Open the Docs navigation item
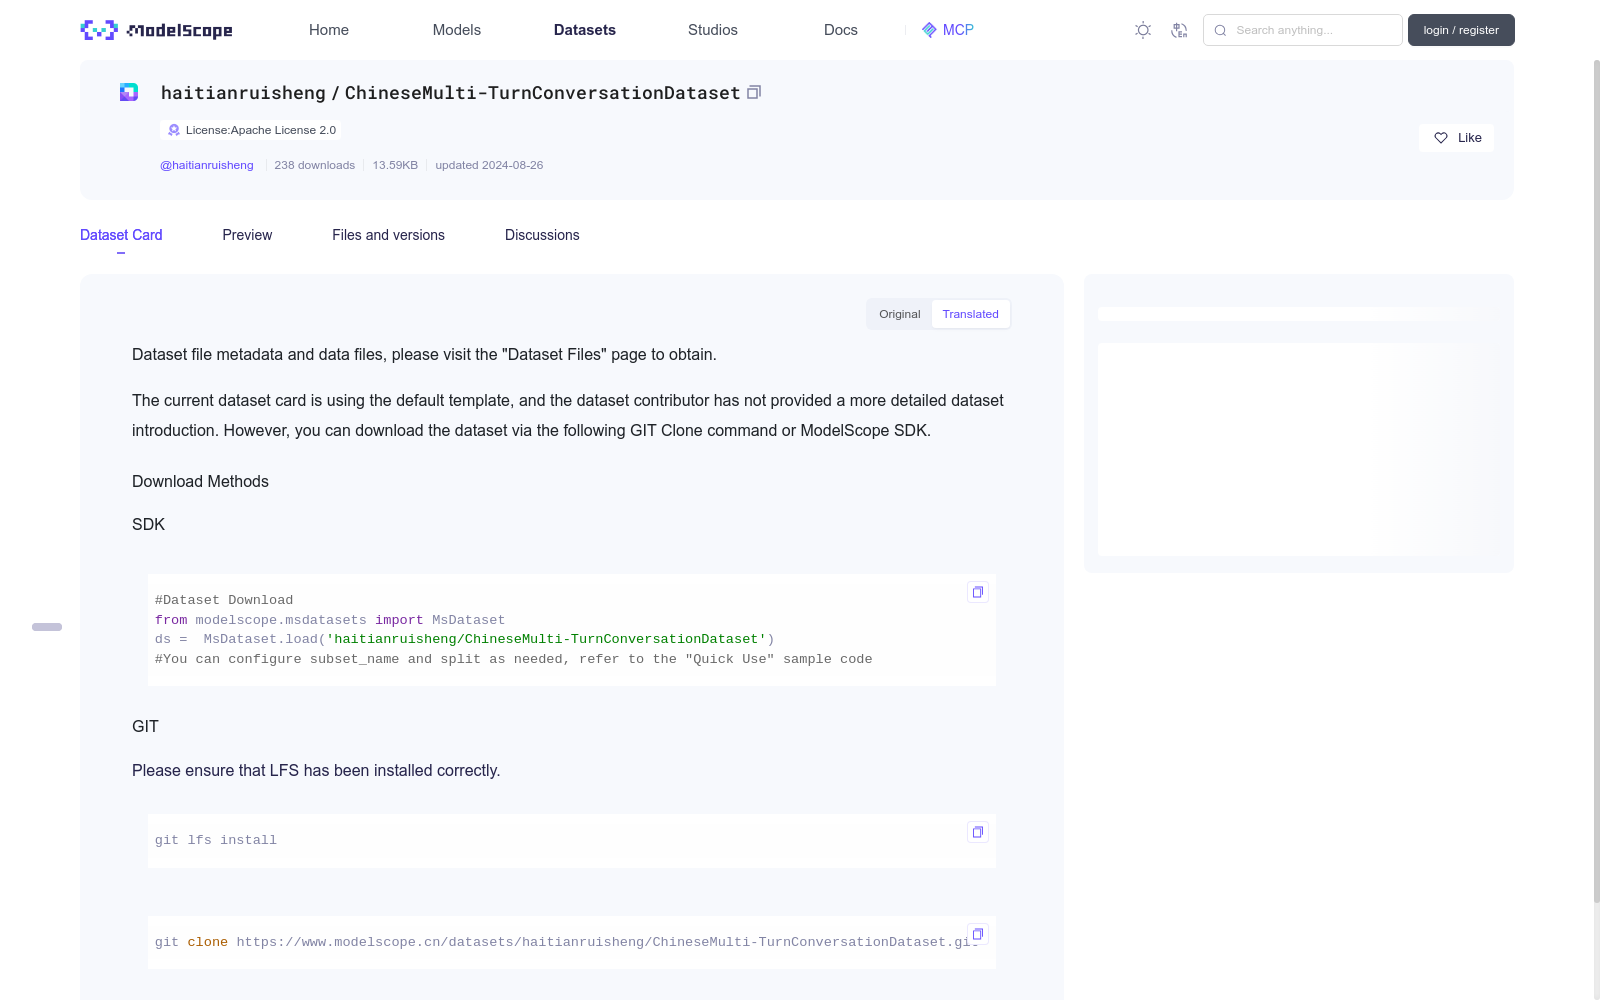Image resolution: width=1600 pixels, height=1000 pixels. 841,30
